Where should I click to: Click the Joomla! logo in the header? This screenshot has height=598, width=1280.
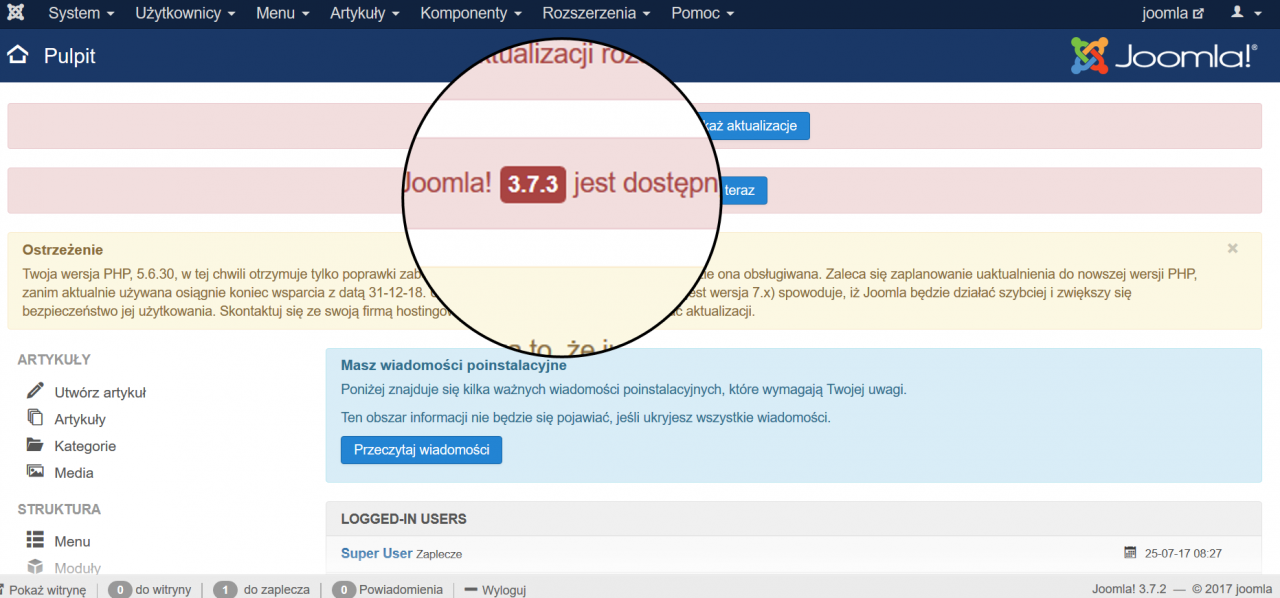pyautogui.click(x=1164, y=56)
